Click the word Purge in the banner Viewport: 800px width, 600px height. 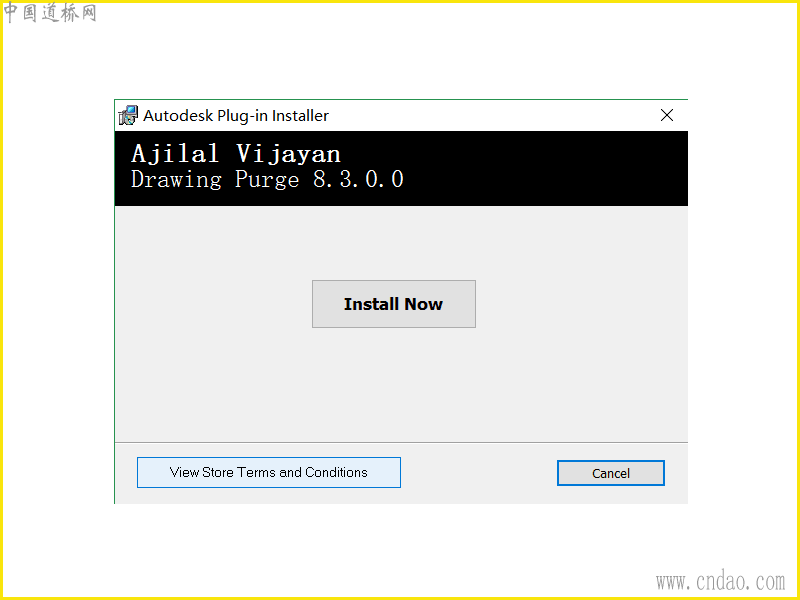267,180
